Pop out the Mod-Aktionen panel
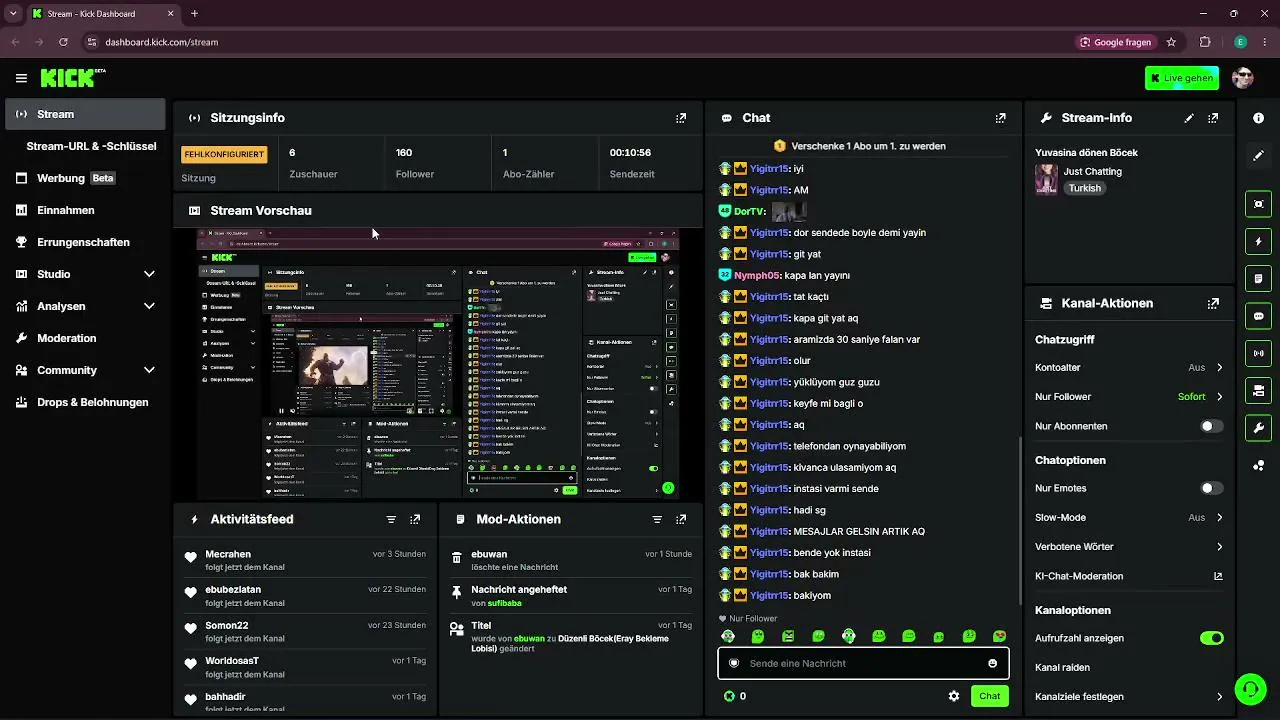 (681, 520)
